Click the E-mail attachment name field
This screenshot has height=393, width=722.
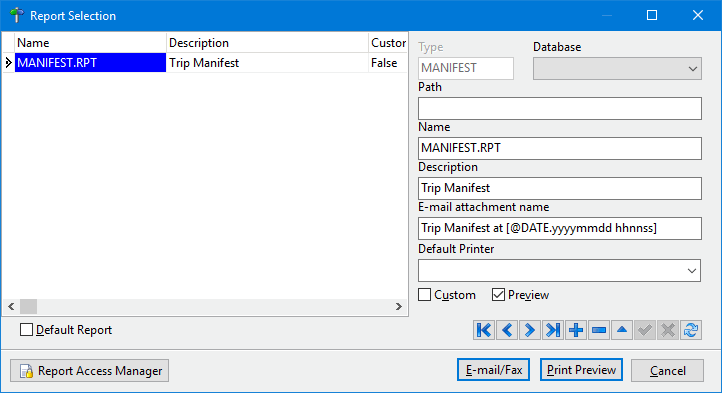560,228
